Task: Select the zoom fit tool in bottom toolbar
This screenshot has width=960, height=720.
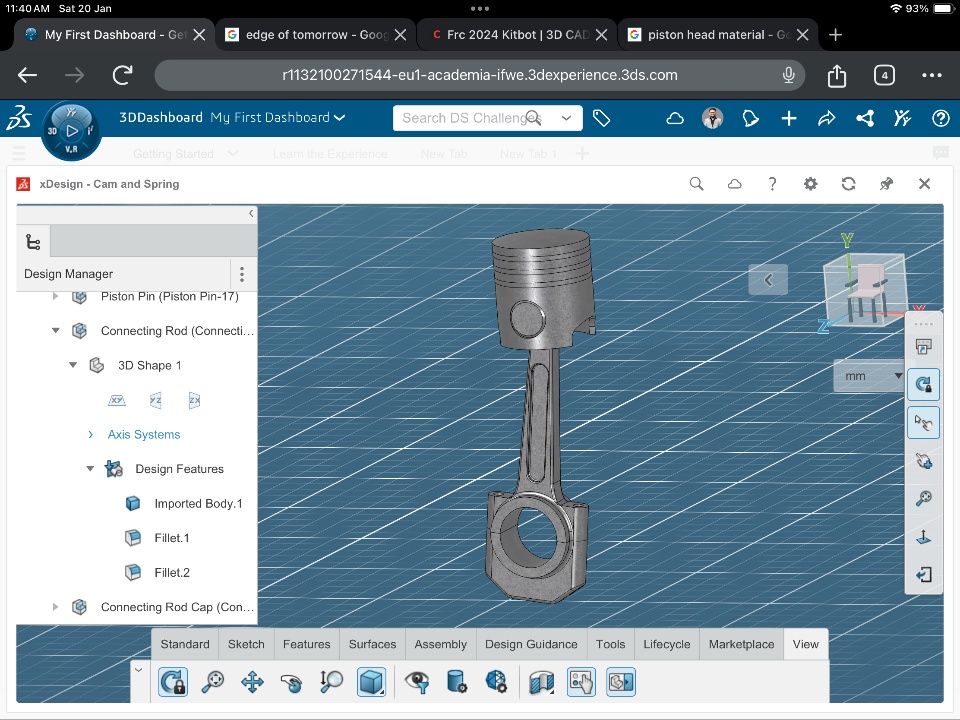Action: tap(212, 683)
